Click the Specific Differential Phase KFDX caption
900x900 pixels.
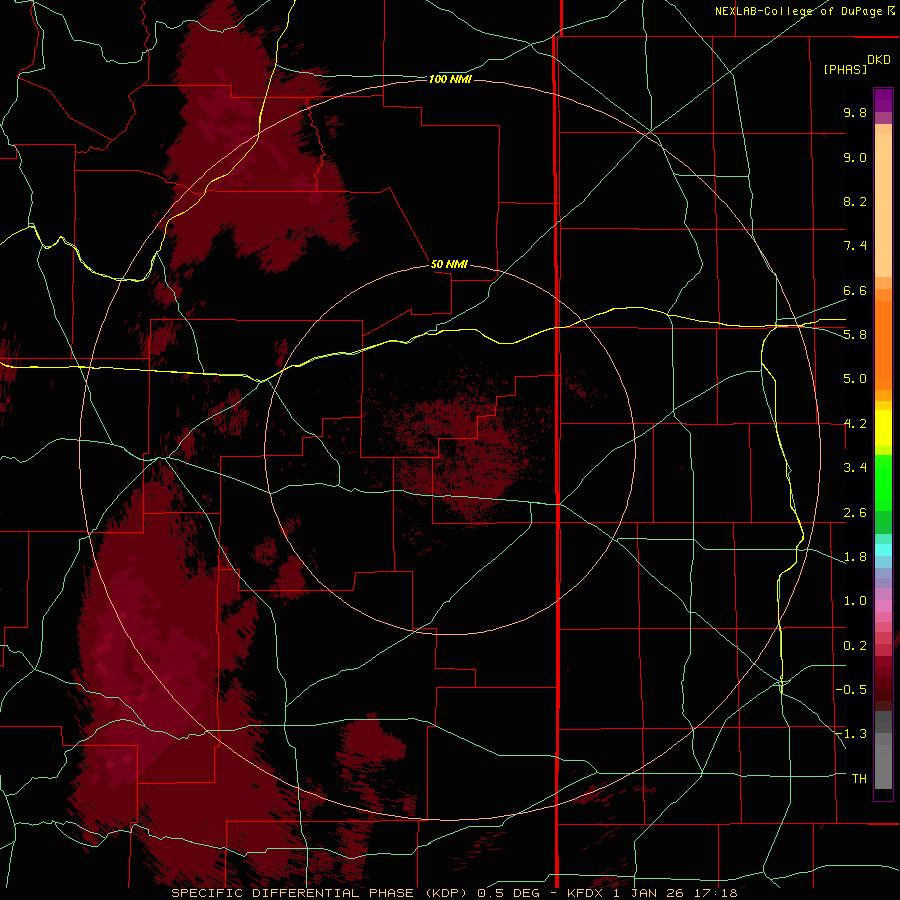454,893
